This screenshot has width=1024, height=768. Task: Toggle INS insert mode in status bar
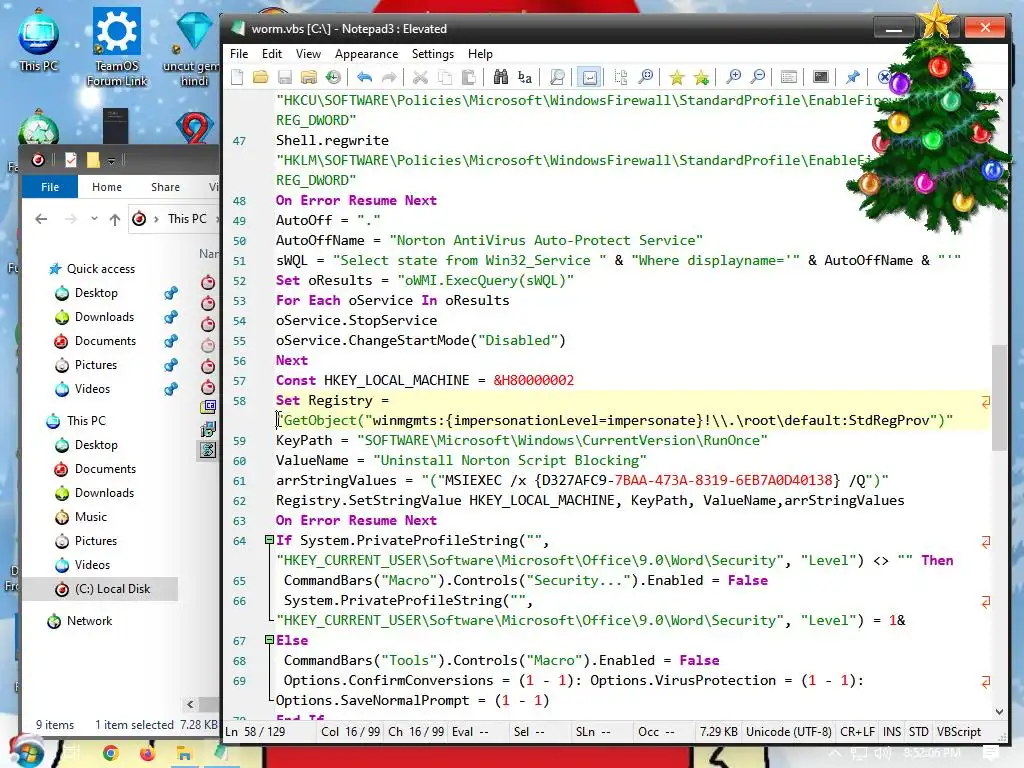click(891, 732)
